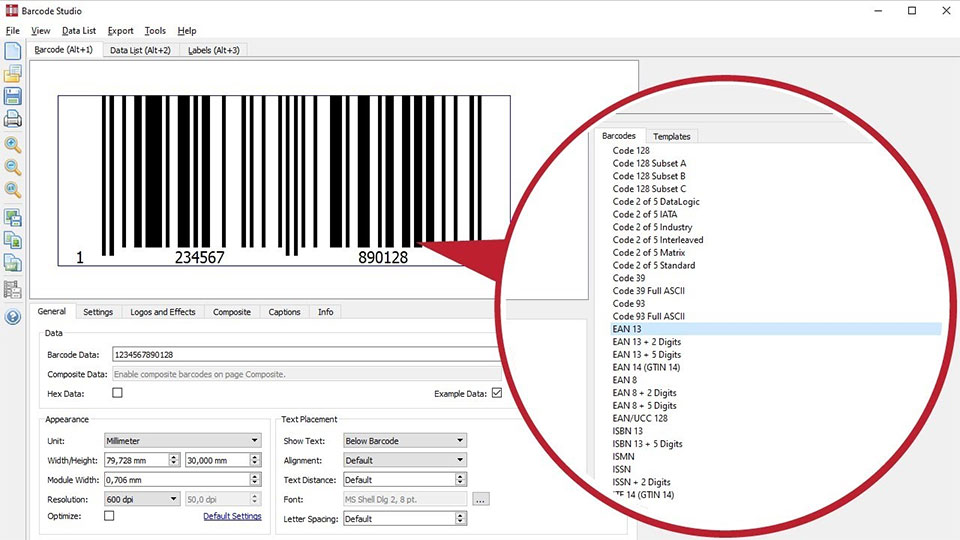Open help via question mark icon
Image resolution: width=960 pixels, height=540 pixels.
click(12, 317)
